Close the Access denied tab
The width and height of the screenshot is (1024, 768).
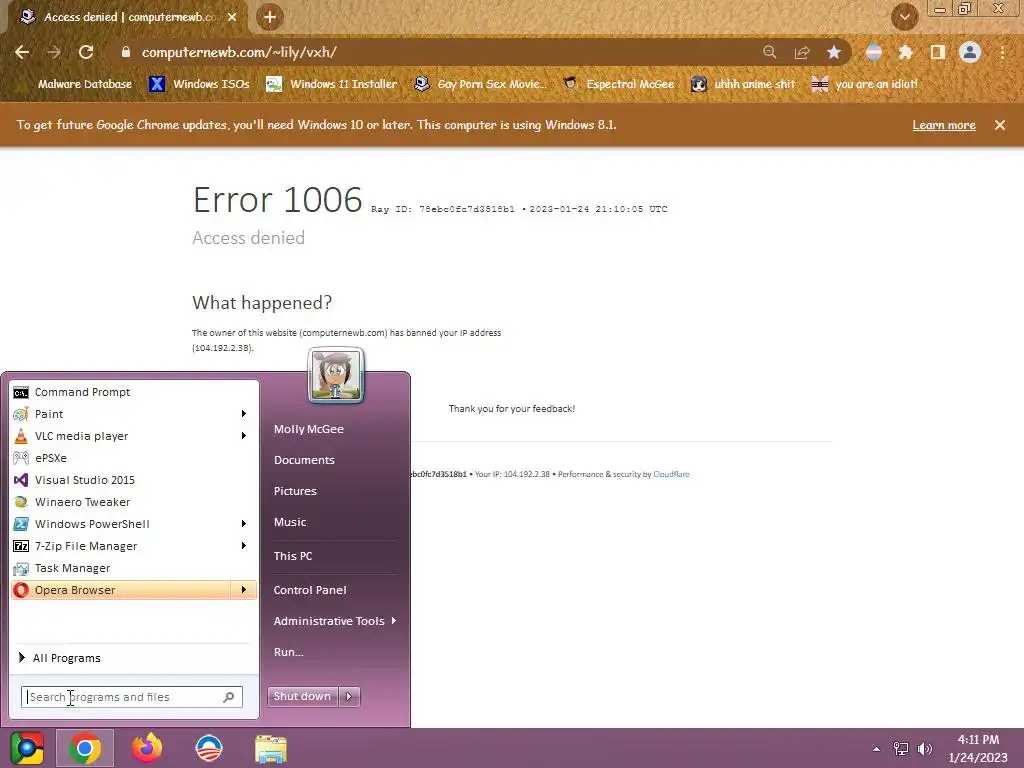232,17
